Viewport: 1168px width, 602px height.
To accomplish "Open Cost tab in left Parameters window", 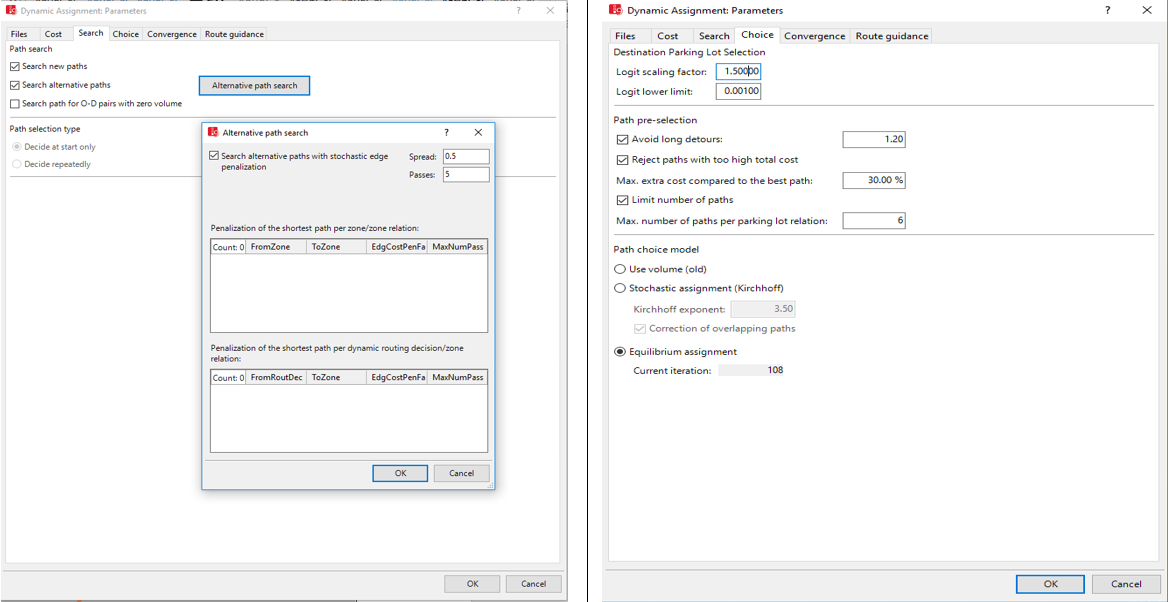I will click(53, 34).
